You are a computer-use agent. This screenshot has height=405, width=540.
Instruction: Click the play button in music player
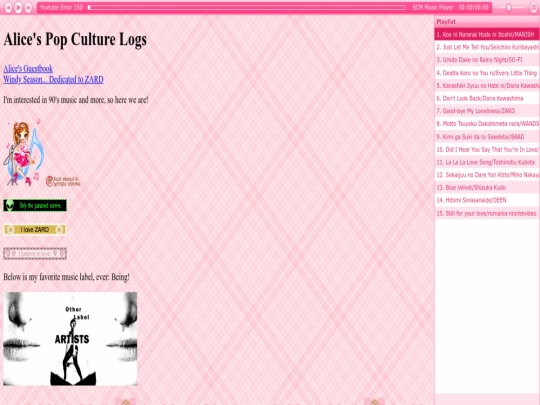pyautogui.click(x=18, y=7)
